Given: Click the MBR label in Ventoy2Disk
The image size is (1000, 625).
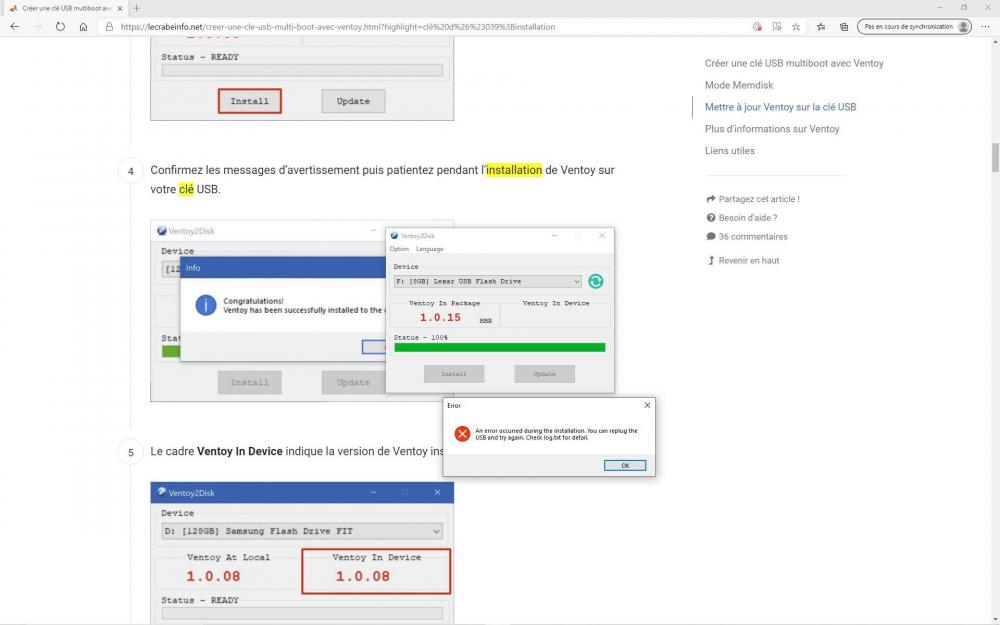Looking at the screenshot, I should click(x=485, y=321).
